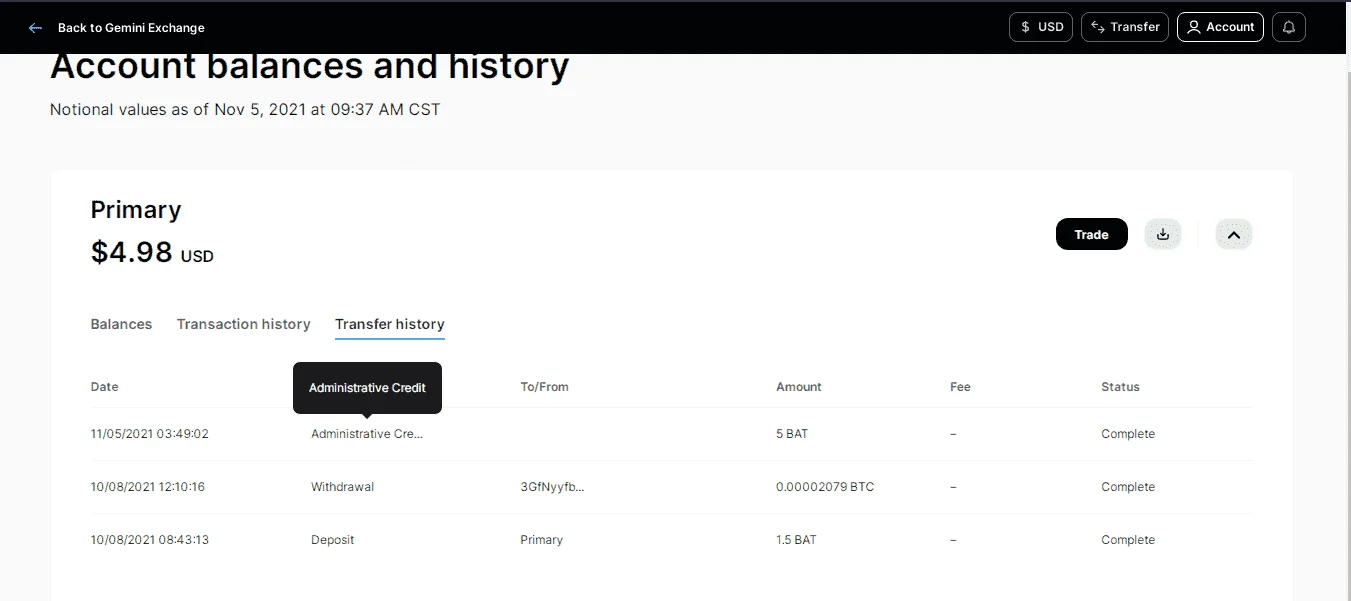Click date 10/08/2021 08:43:13

(x=149, y=540)
